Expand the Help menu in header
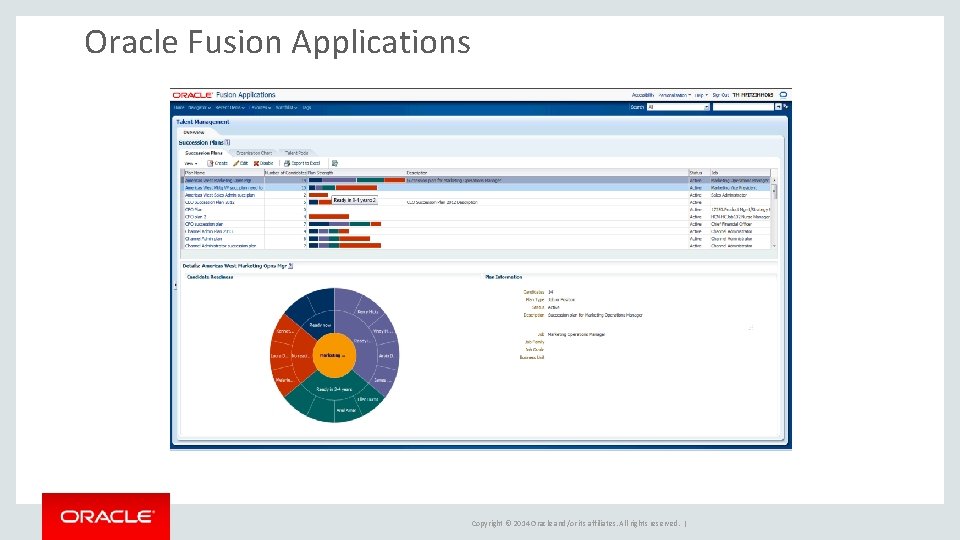 click(701, 95)
